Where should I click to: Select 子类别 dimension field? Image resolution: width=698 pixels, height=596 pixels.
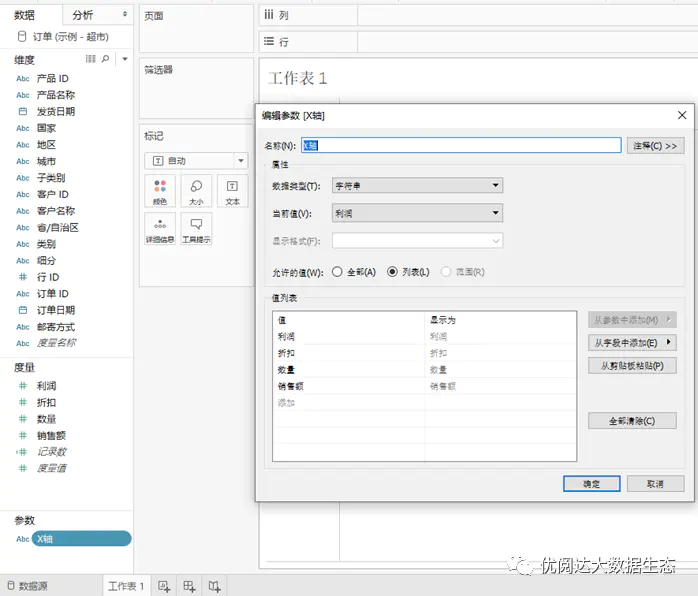[51, 178]
